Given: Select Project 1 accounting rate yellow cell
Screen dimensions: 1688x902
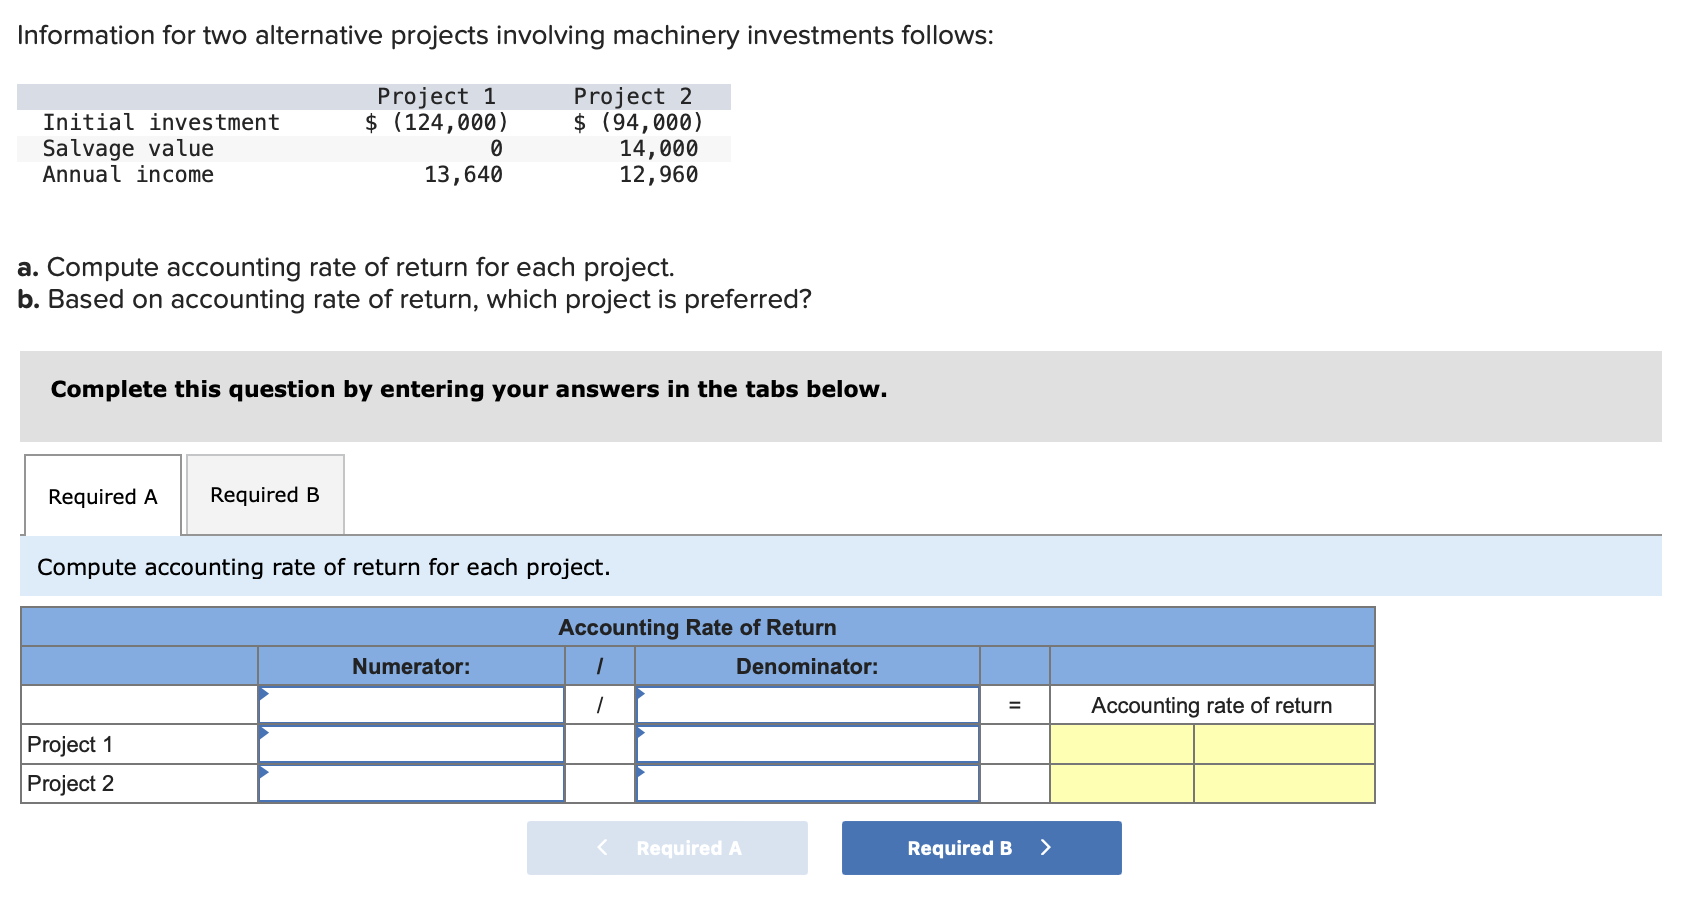Looking at the screenshot, I should click(x=1120, y=743).
